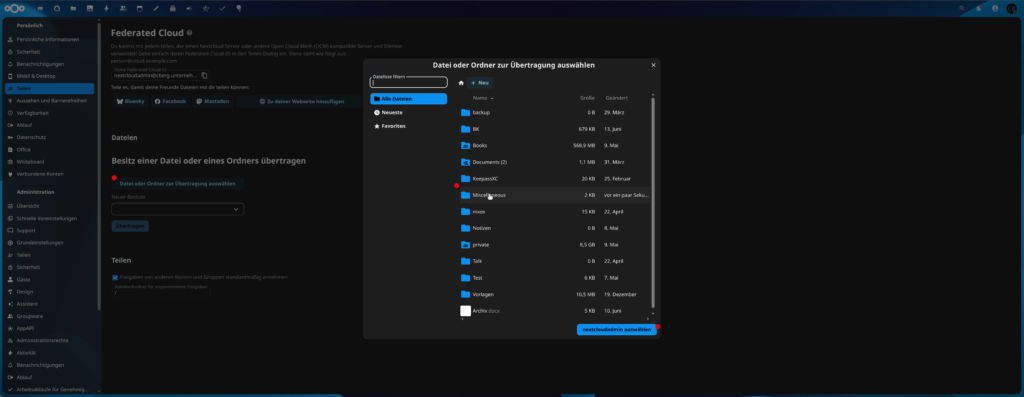Go to home folder in file picker
The image size is (1024, 397).
[x=461, y=83]
